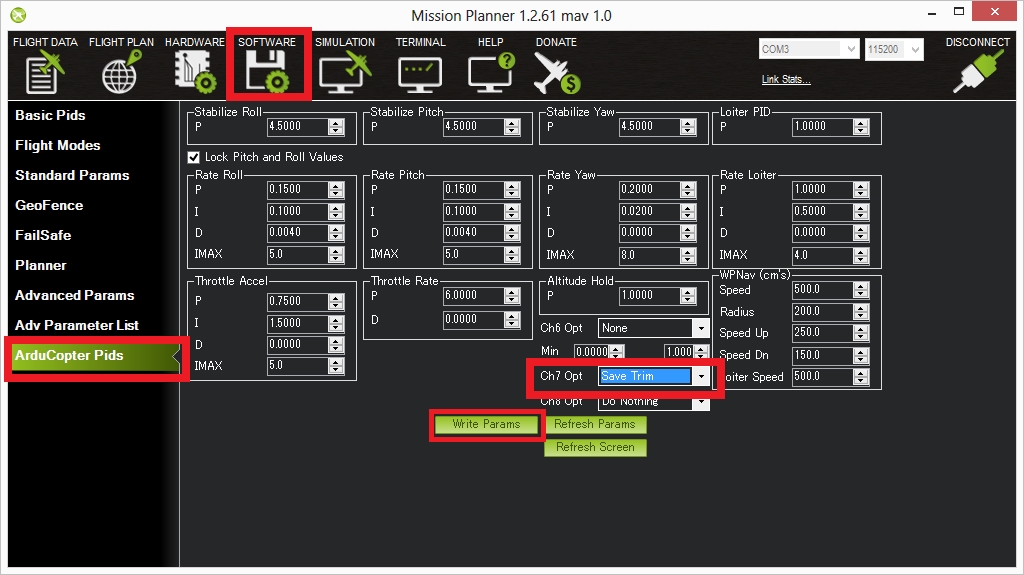
Task: Click the Refresh Params button
Action: (595, 424)
